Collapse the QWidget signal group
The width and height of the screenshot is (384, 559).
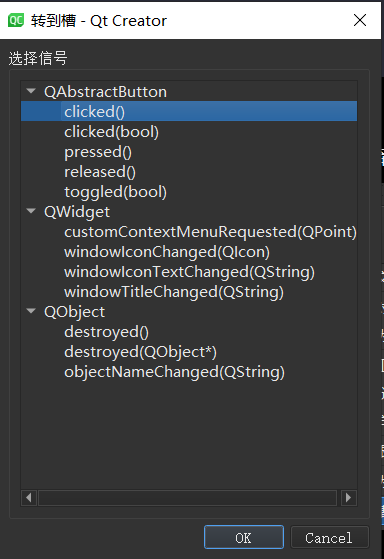pos(31,211)
